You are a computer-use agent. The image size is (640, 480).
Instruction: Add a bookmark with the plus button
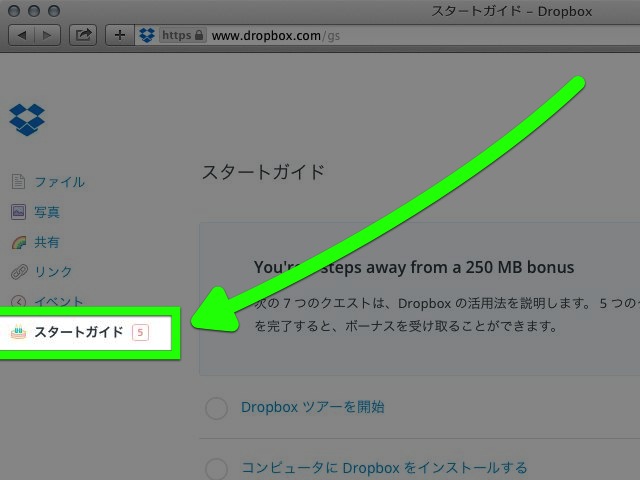click(120, 35)
